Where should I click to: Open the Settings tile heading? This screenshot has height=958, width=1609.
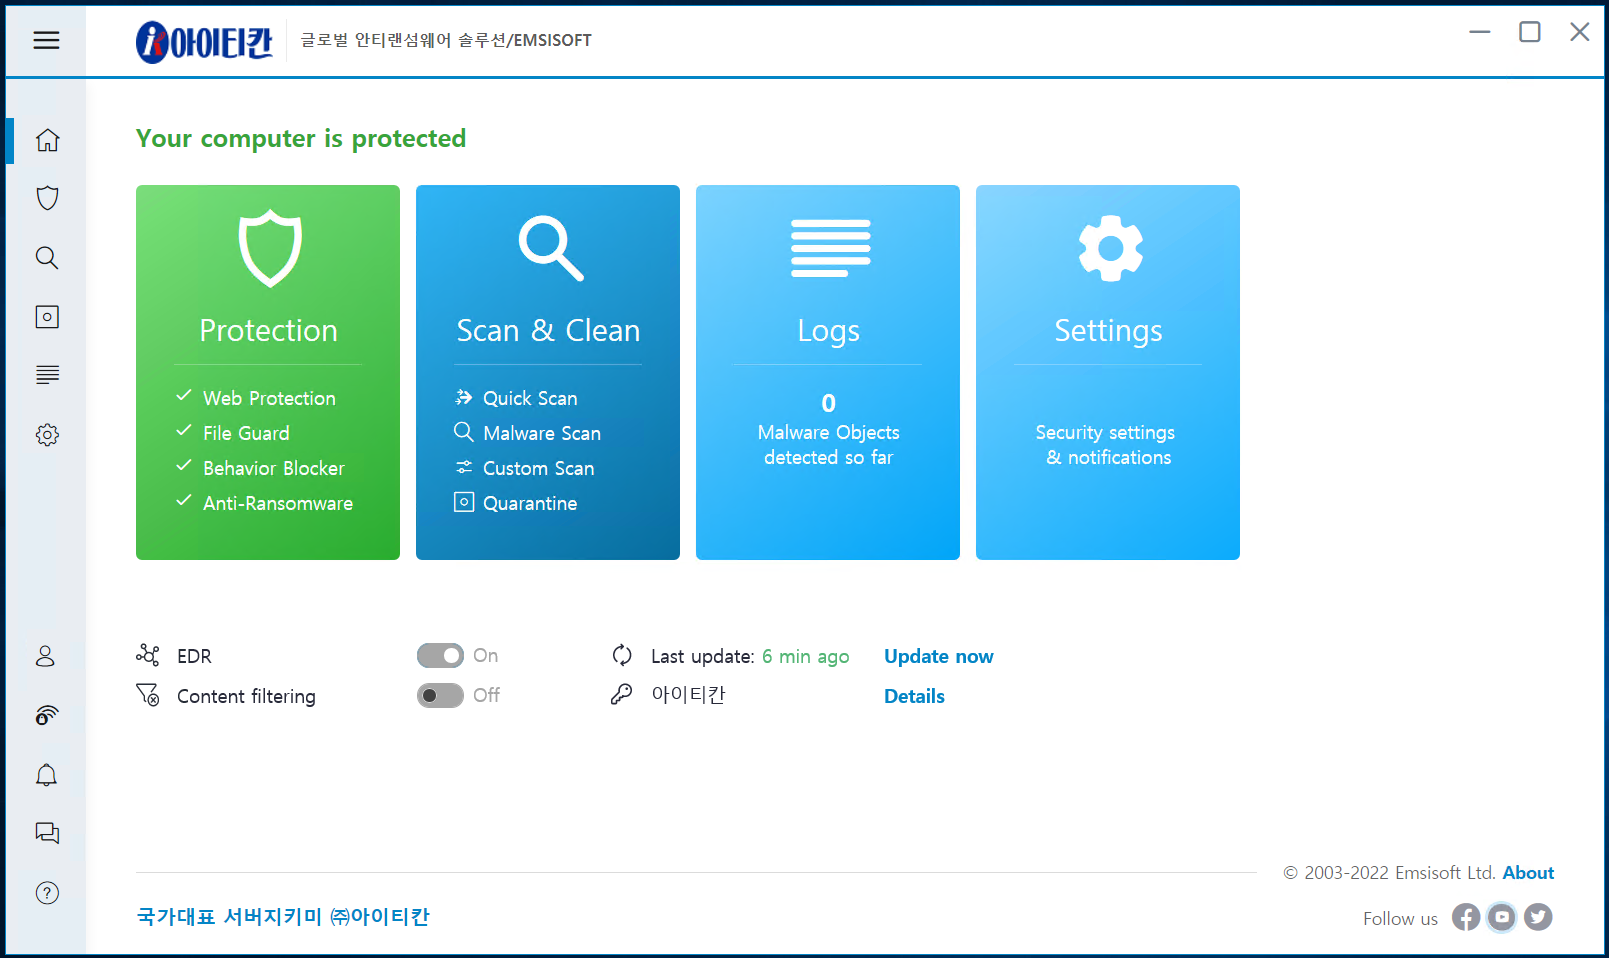tap(1108, 331)
